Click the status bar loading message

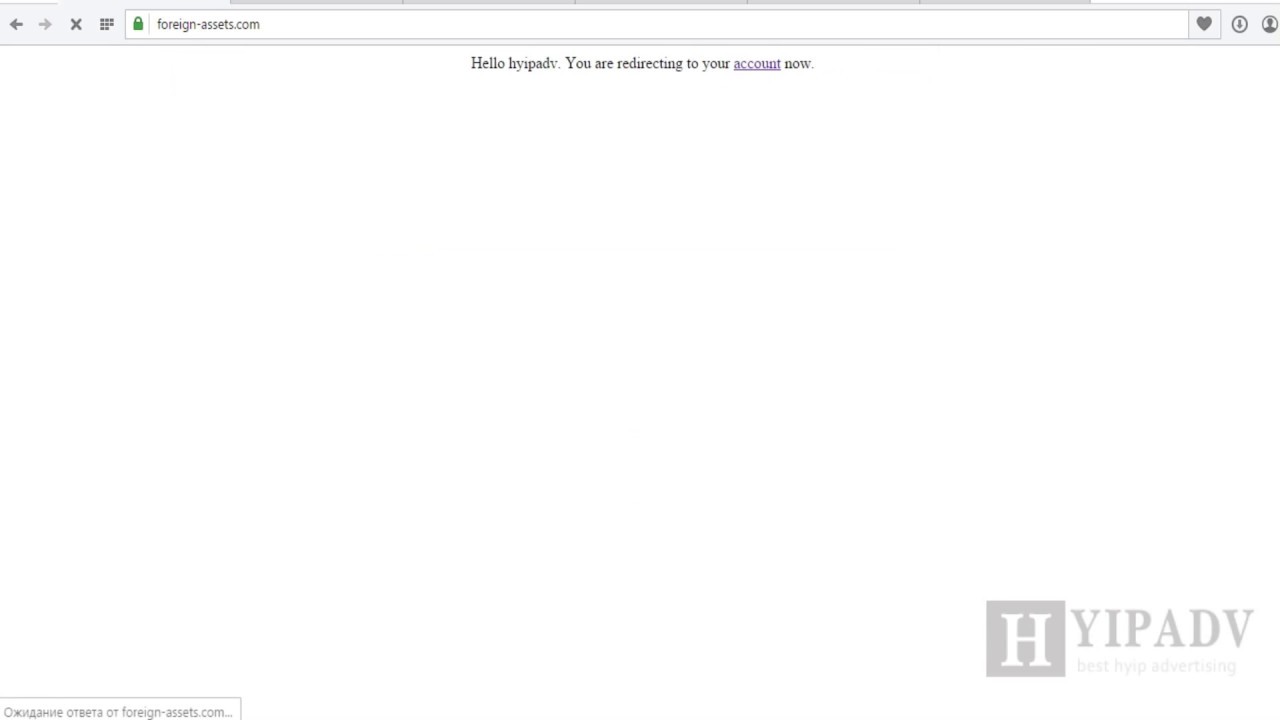(x=118, y=712)
